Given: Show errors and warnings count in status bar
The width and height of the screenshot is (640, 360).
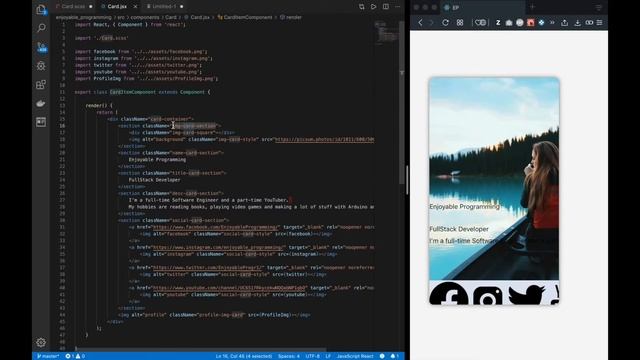Looking at the screenshot, I should (75, 356).
